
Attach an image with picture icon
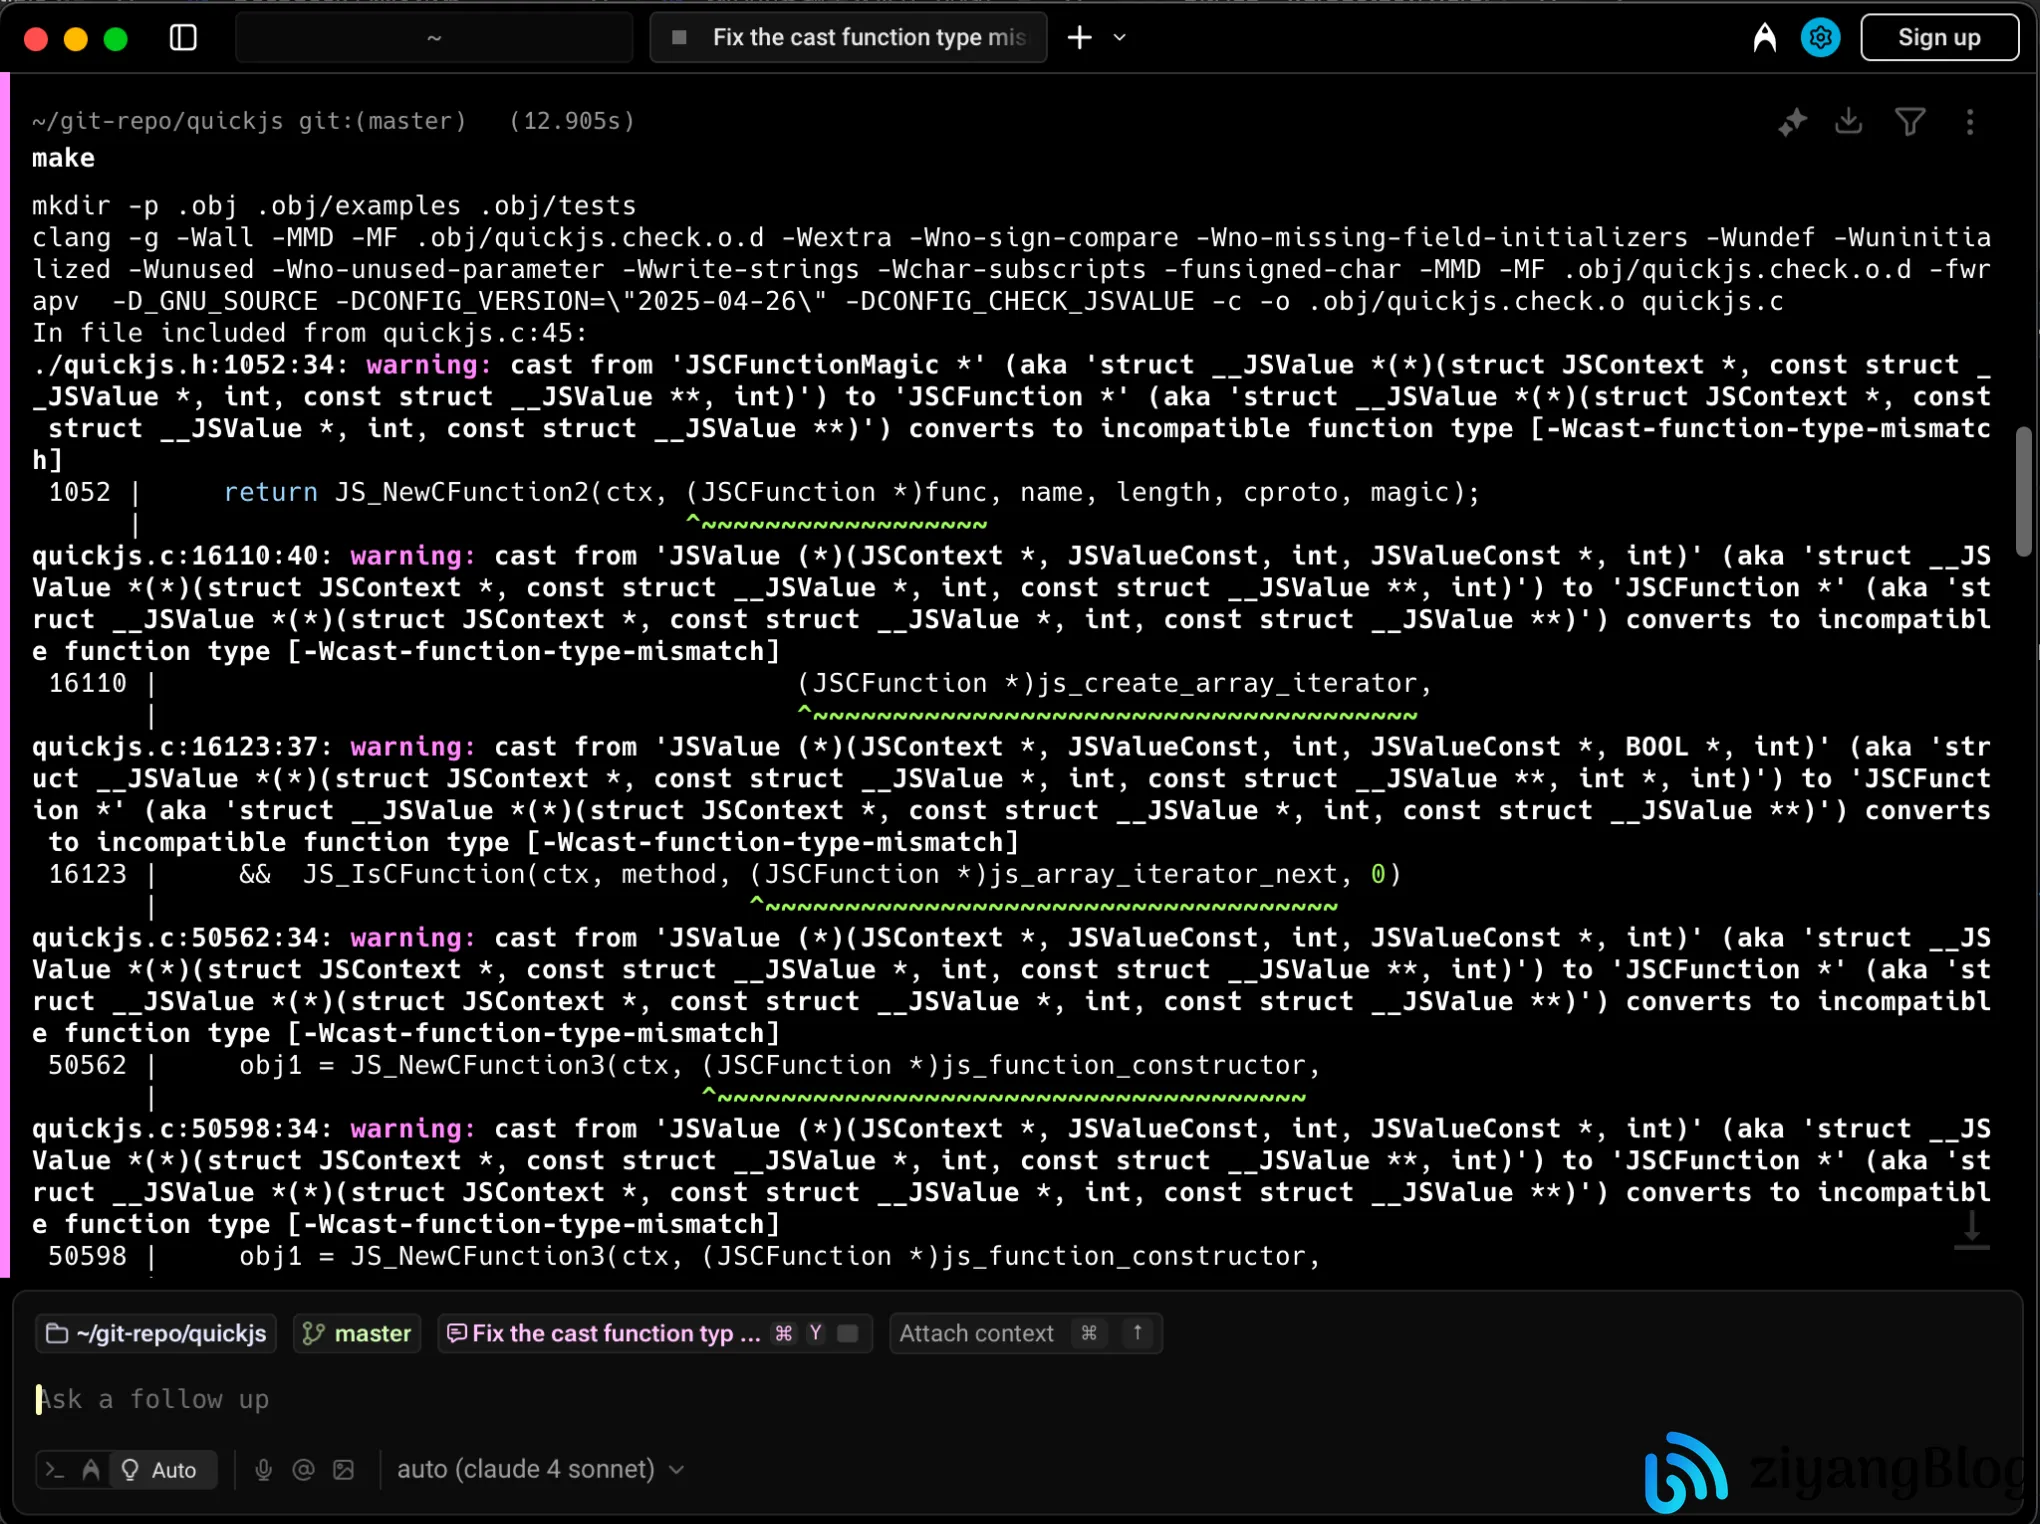pos(344,1470)
